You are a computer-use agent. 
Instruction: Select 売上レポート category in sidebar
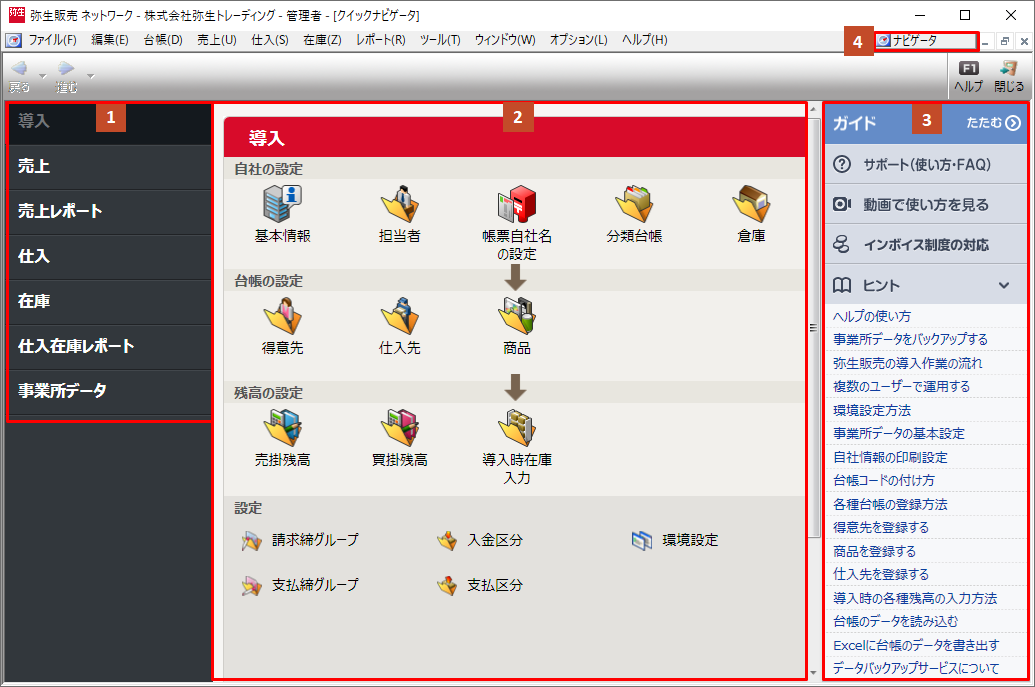[110, 211]
